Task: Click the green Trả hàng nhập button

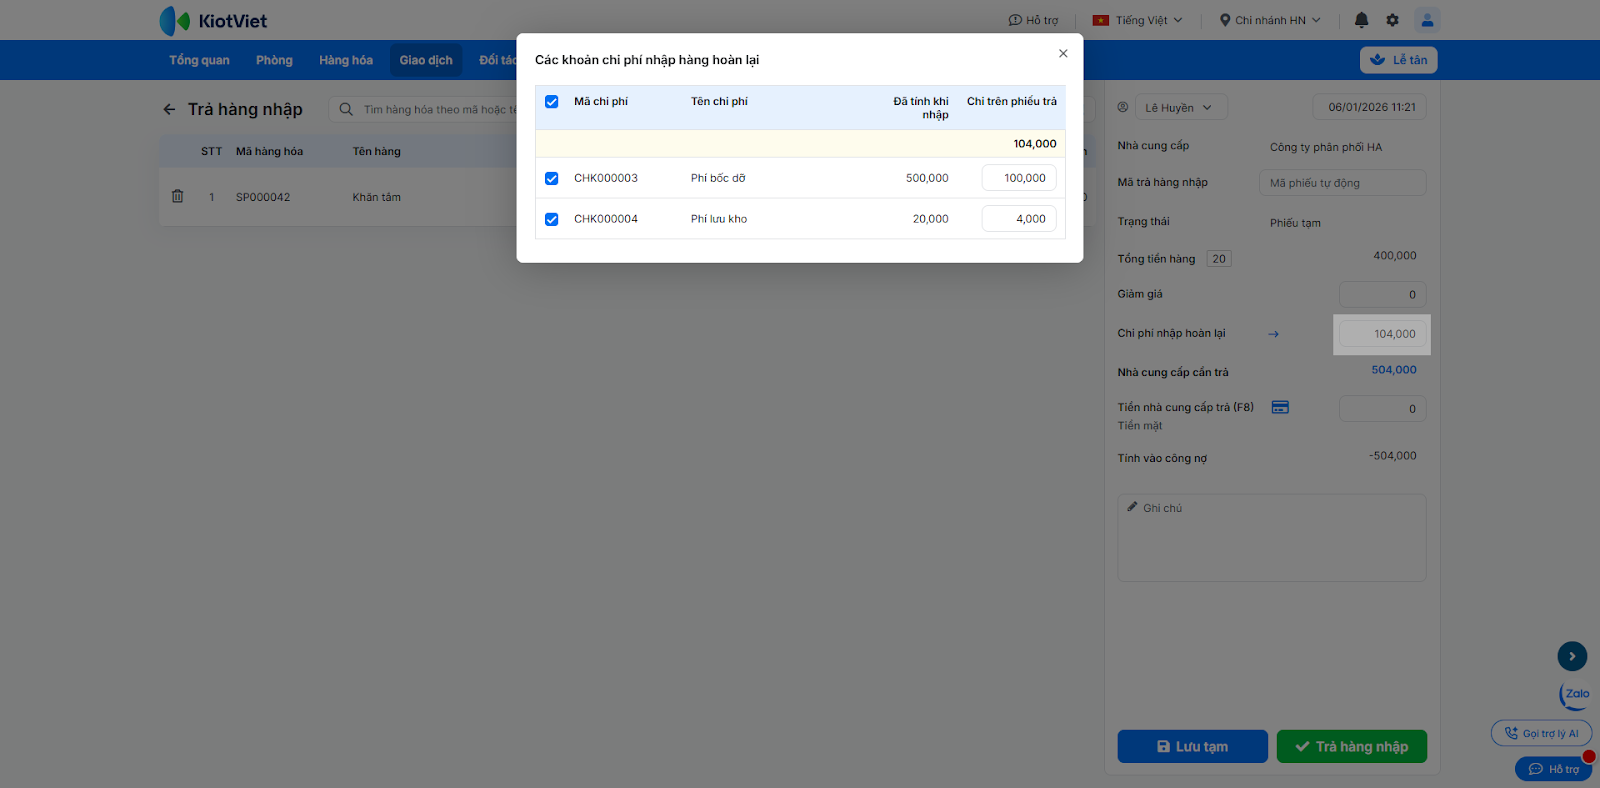Action: (1351, 746)
